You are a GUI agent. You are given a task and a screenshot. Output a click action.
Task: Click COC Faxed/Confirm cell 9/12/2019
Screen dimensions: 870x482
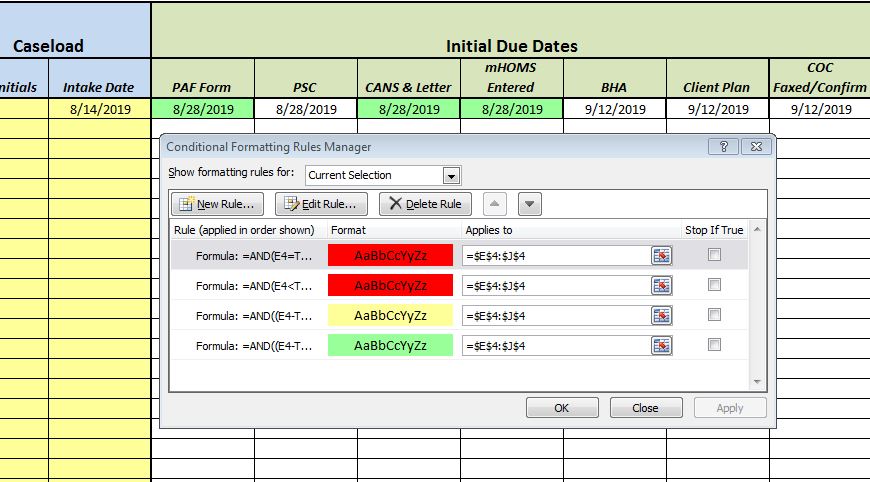coord(820,109)
